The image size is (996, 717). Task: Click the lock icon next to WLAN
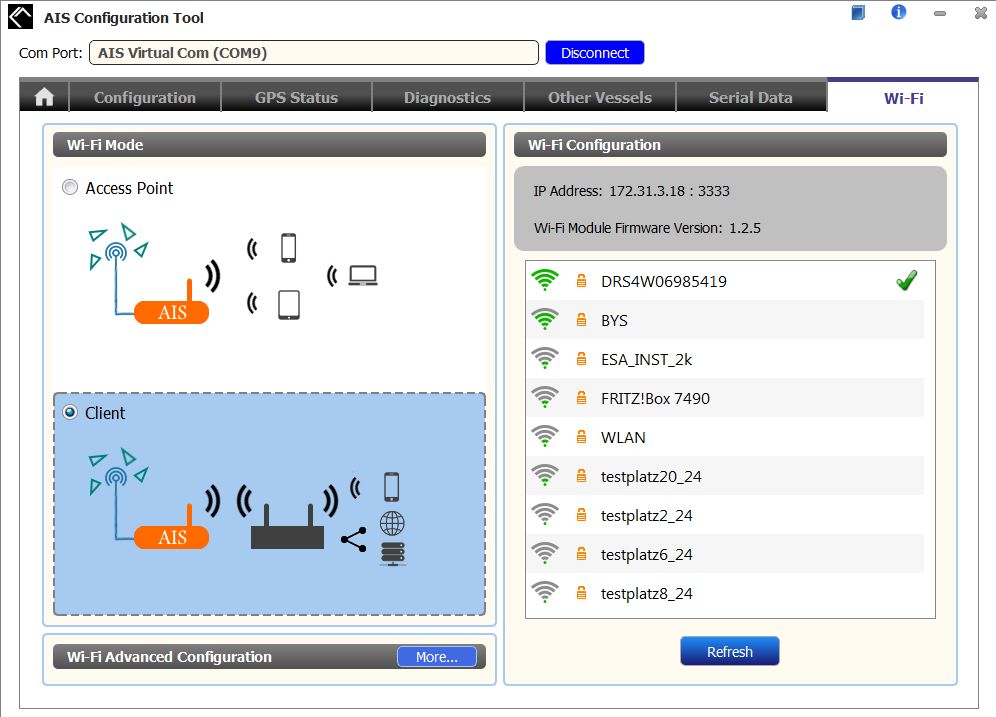pyautogui.click(x=581, y=438)
